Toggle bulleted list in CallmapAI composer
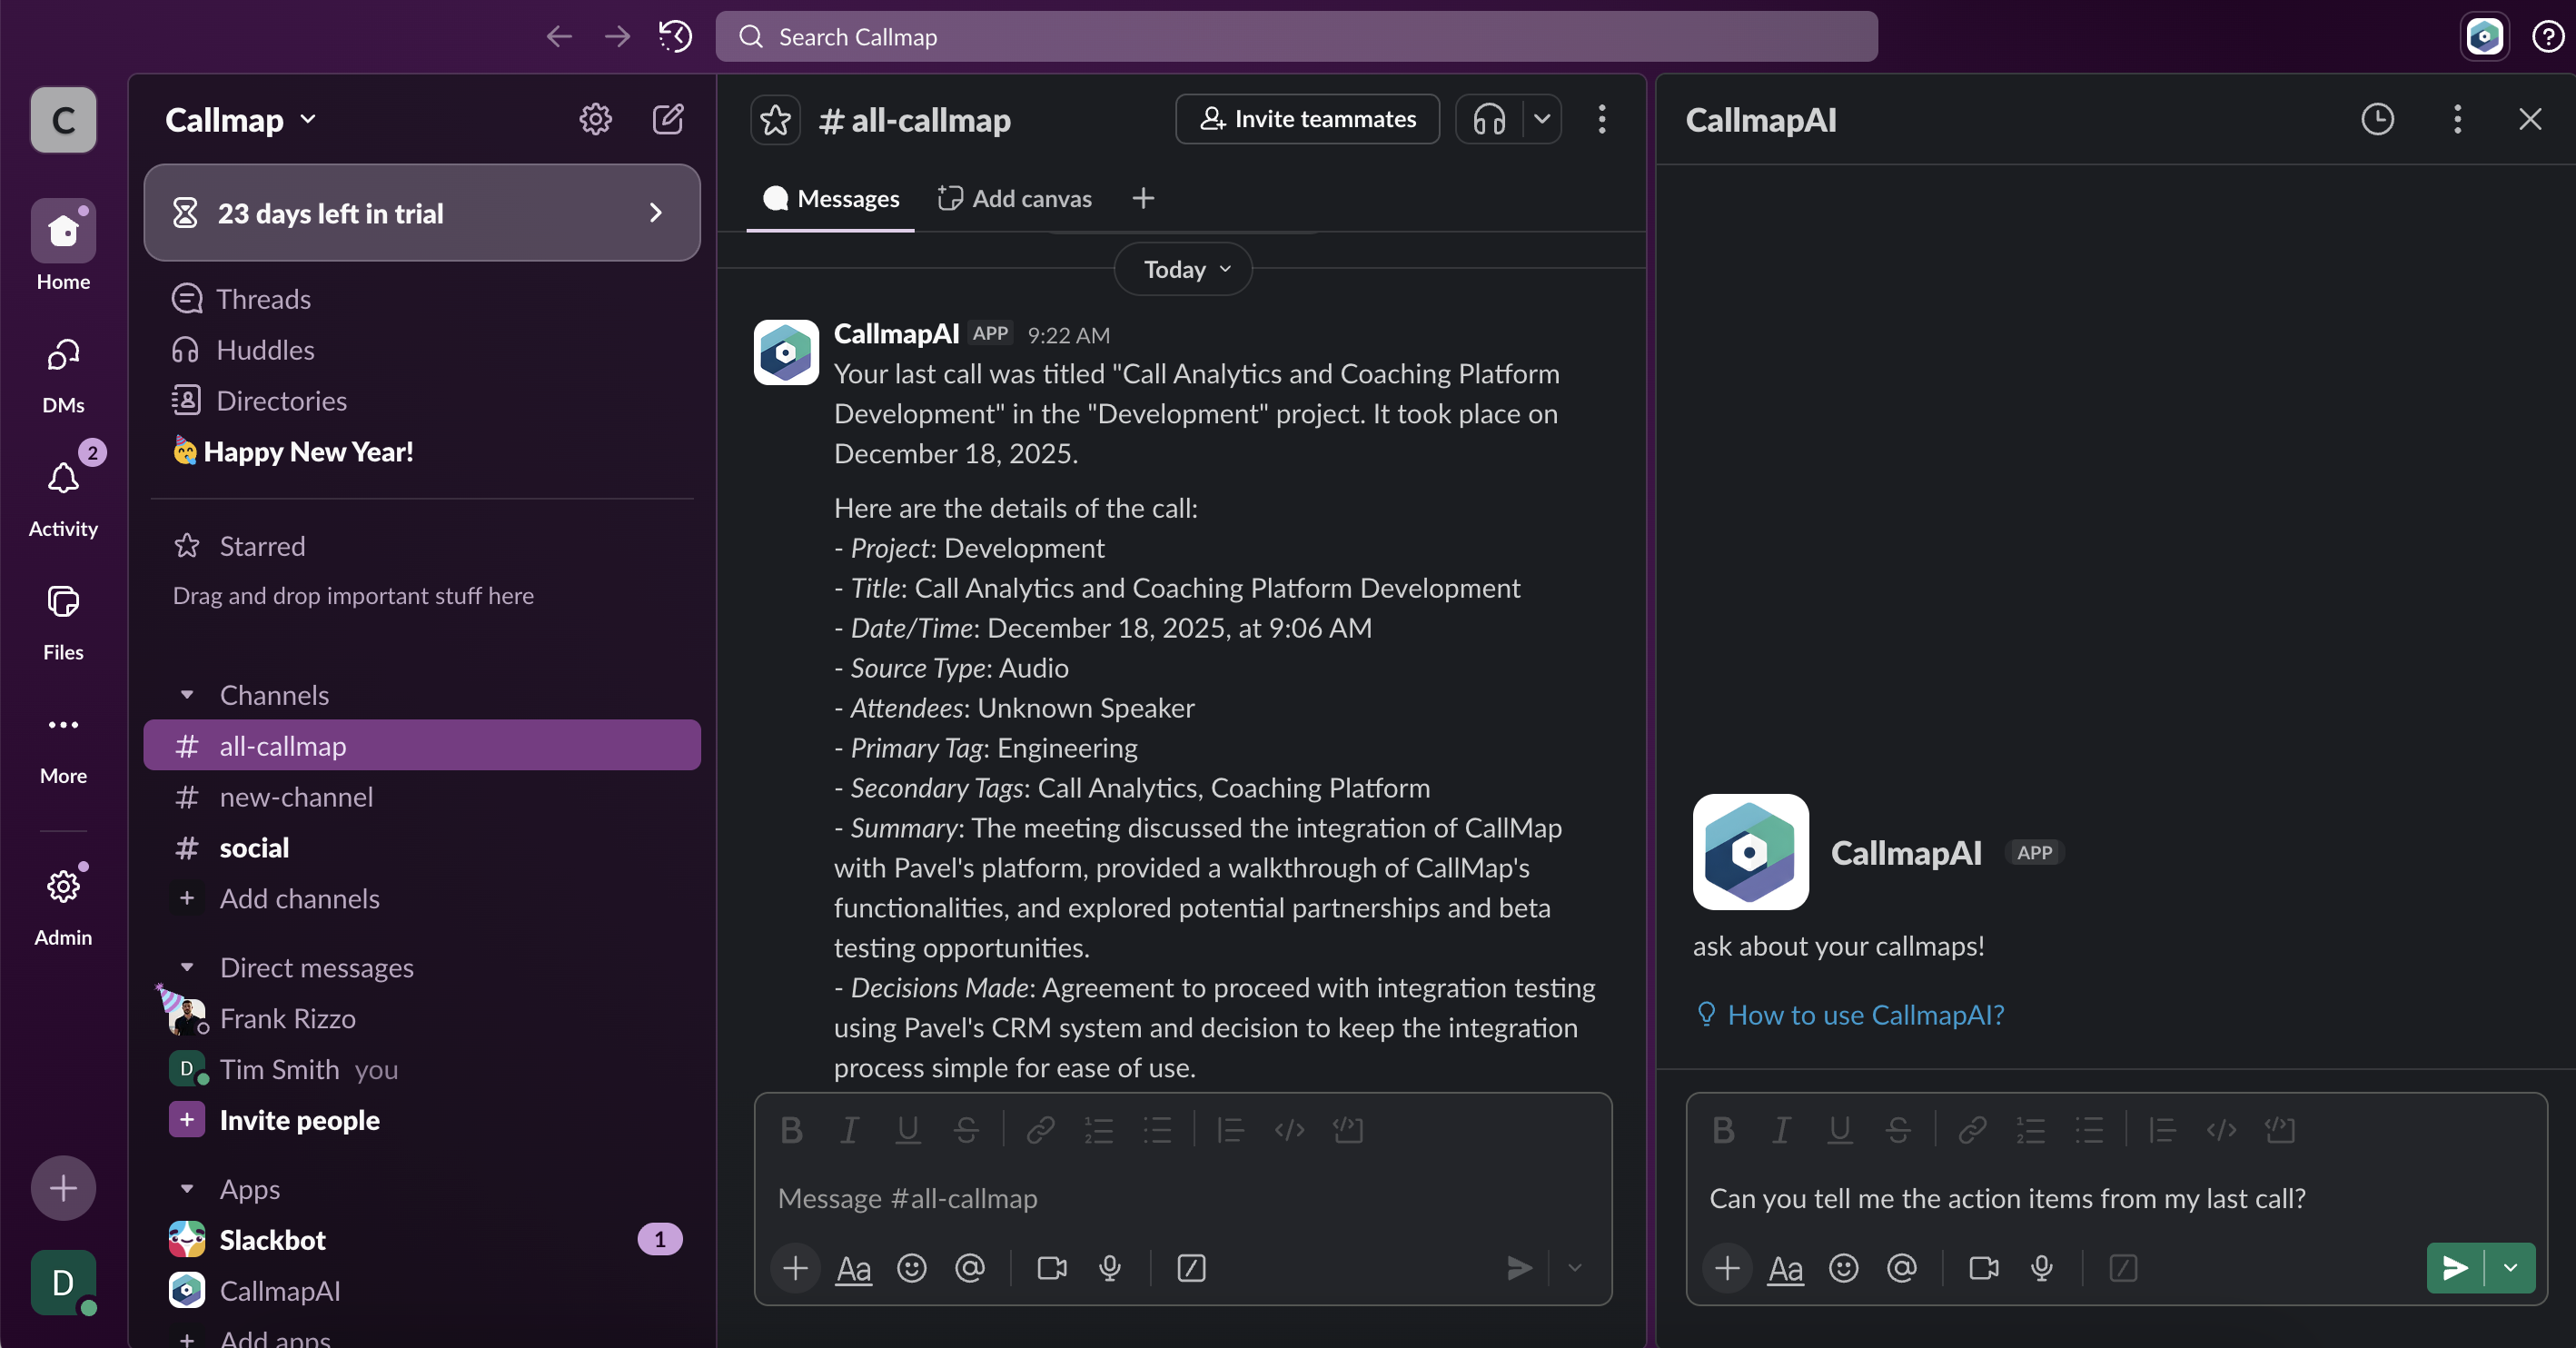Image resolution: width=2576 pixels, height=1348 pixels. (2089, 1130)
